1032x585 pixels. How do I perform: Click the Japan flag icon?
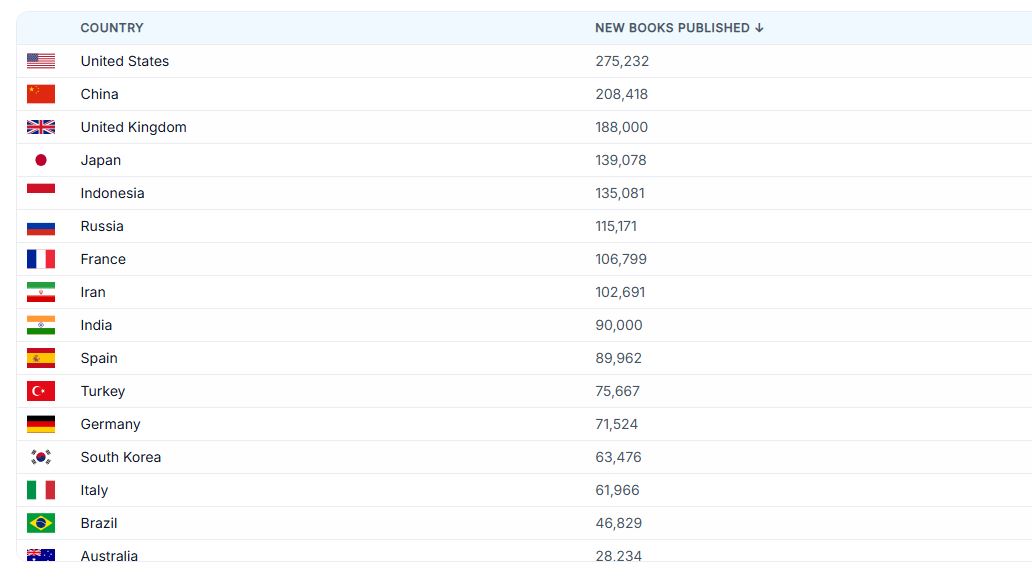[41, 160]
